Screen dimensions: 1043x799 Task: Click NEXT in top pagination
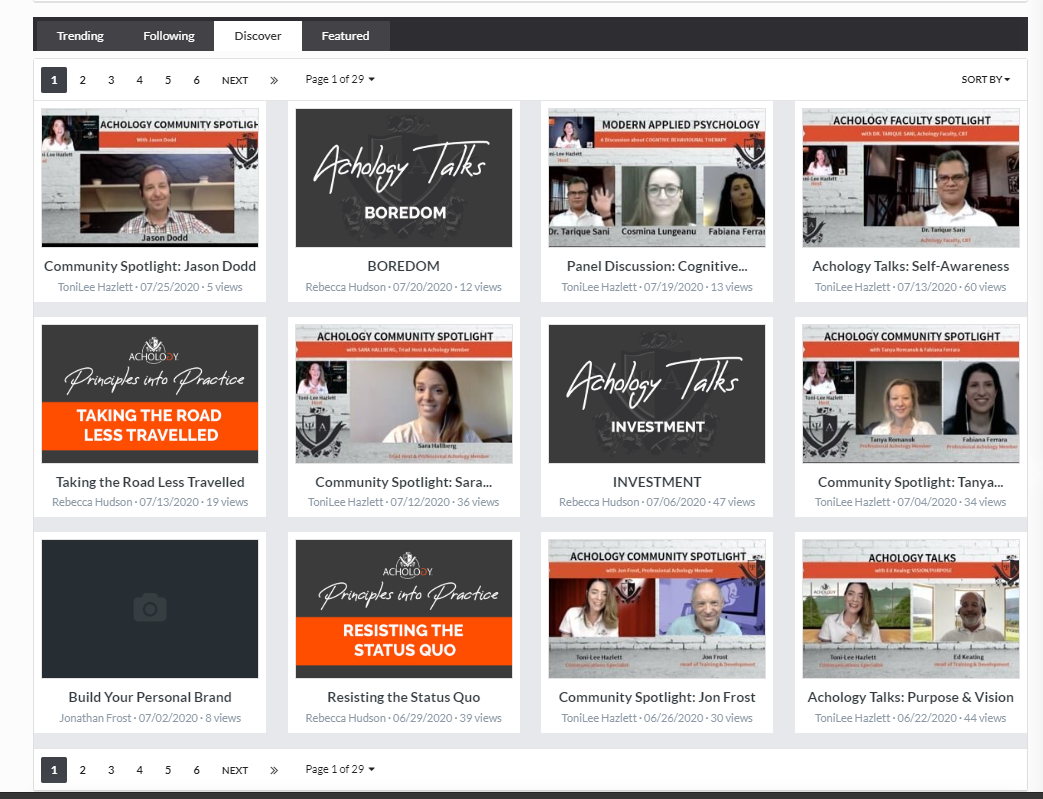coord(235,80)
